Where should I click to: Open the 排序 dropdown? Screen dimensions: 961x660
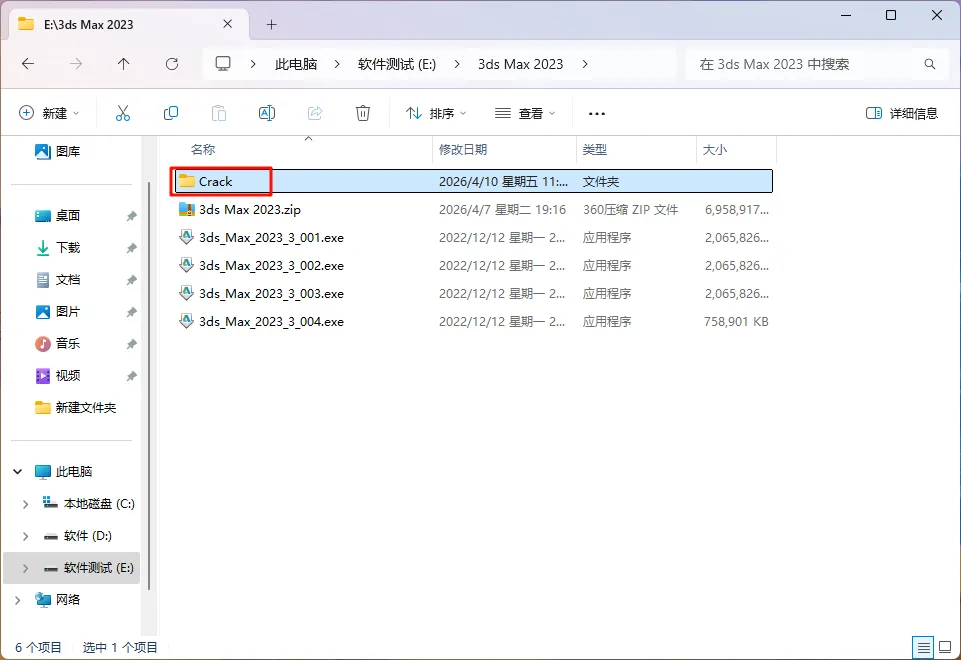[436, 113]
